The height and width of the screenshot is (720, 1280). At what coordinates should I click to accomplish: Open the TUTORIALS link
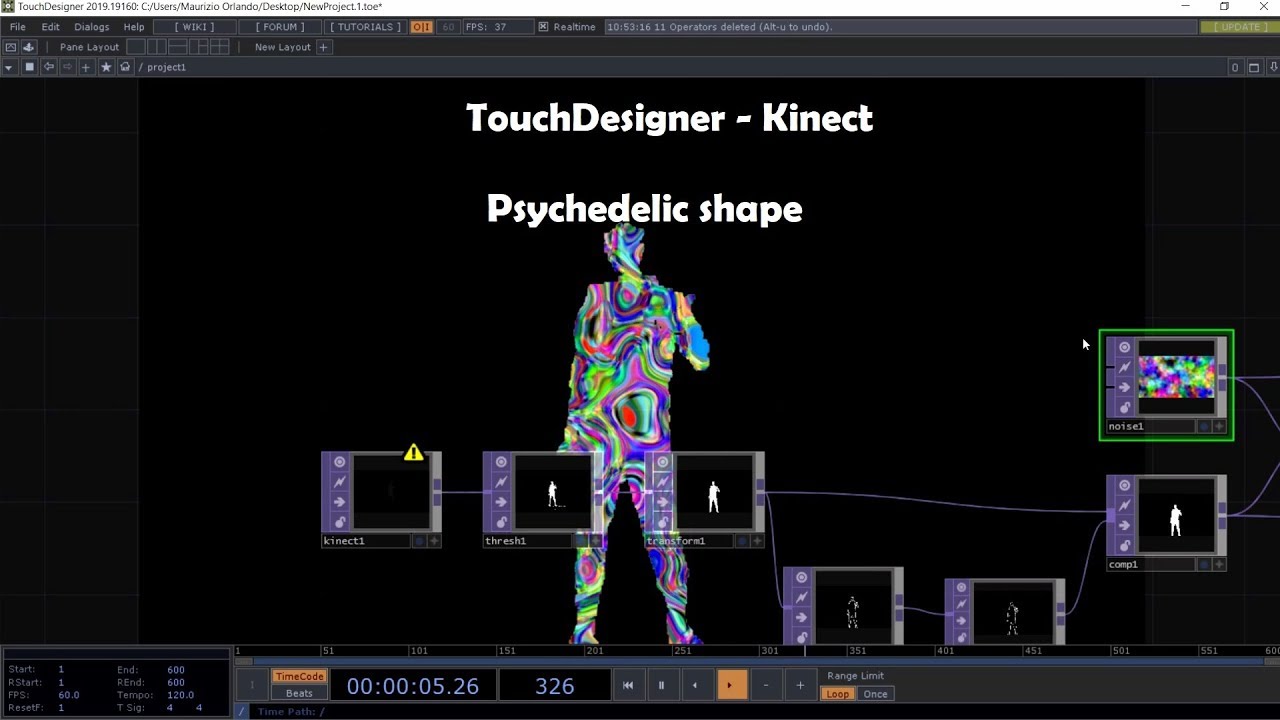coord(365,27)
